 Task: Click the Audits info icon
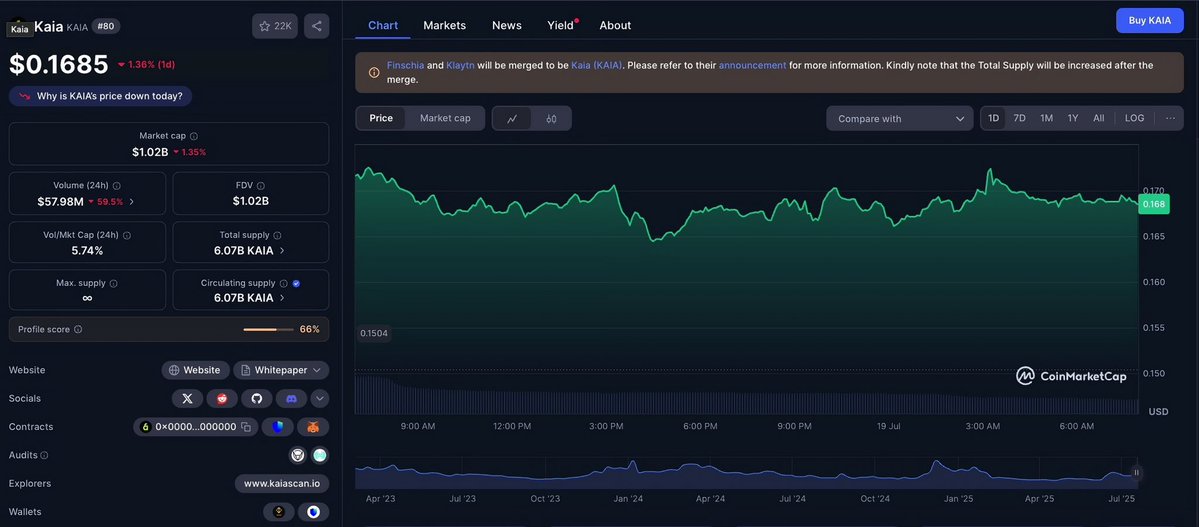[x=44, y=455]
